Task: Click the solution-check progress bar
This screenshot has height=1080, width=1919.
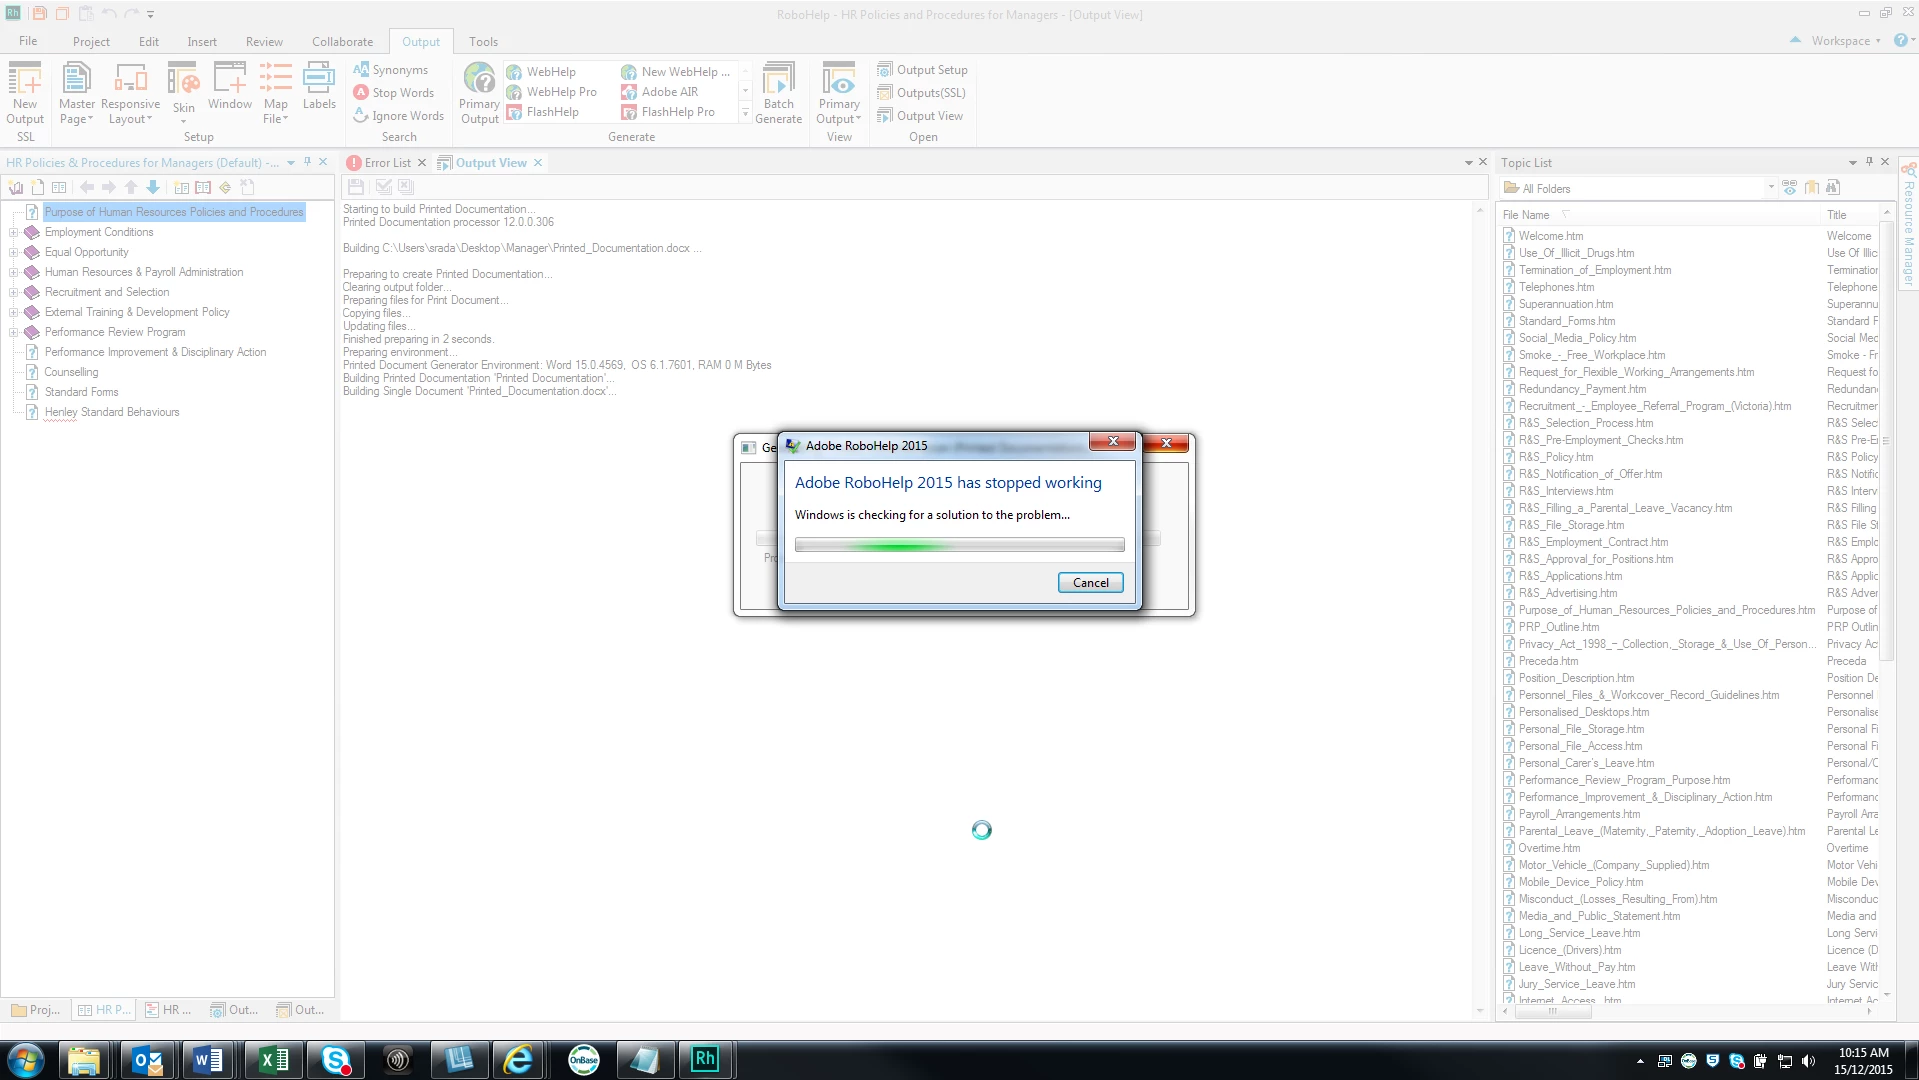Action: click(959, 545)
